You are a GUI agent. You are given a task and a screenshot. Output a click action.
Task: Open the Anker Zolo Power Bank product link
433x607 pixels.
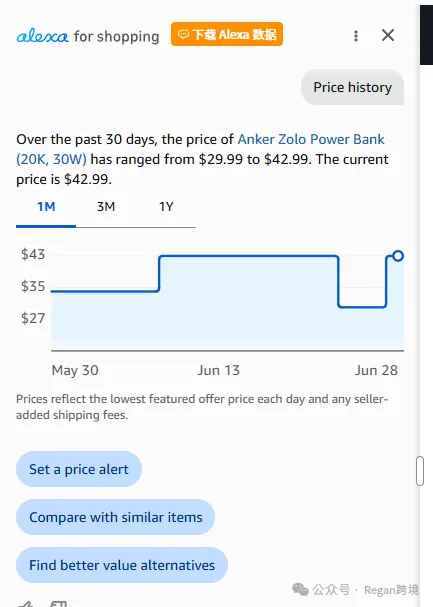tap(200, 149)
